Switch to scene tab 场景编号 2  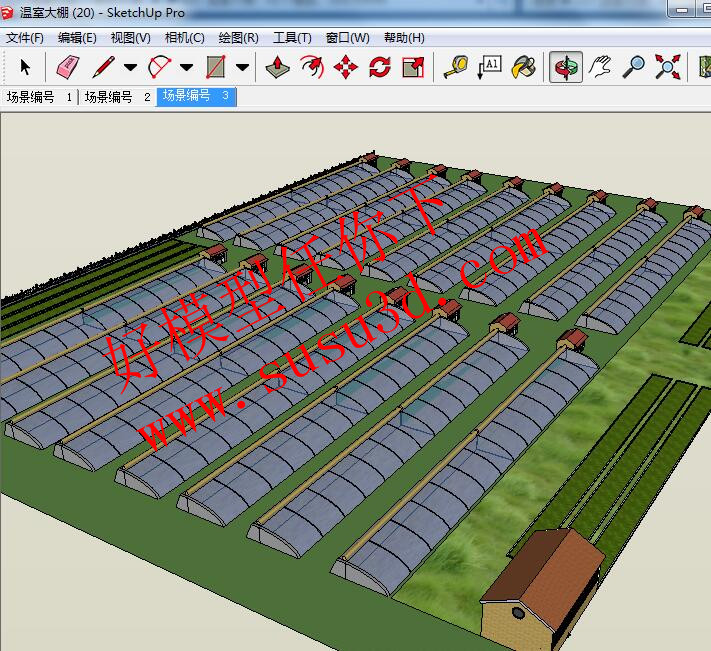click(117, 97)
